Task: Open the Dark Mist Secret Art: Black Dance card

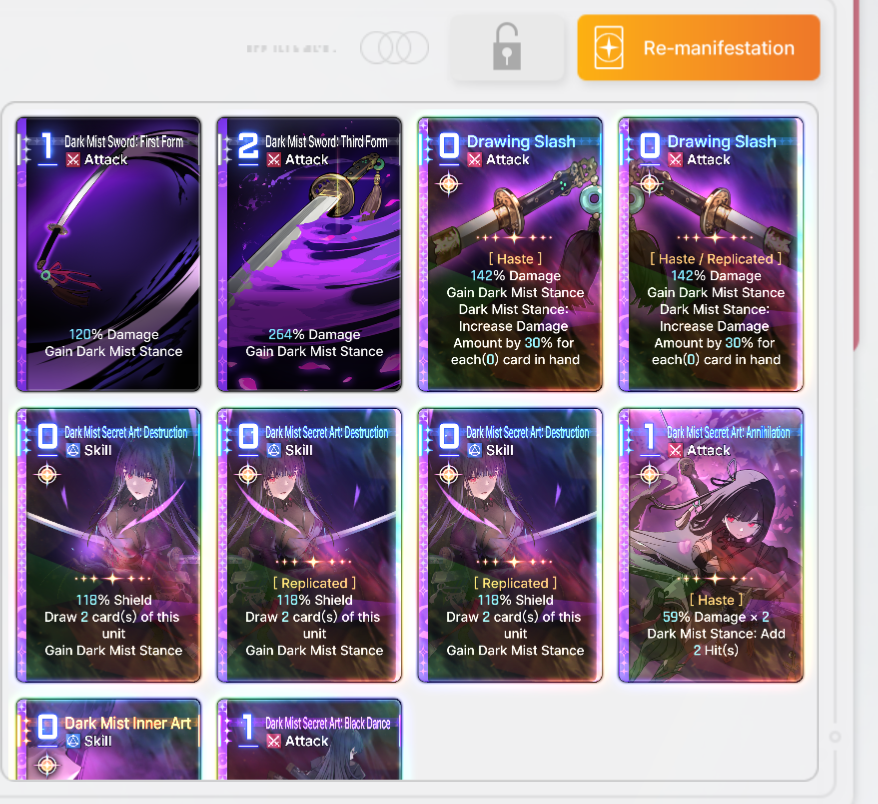Action: click(x=309, y=739)
